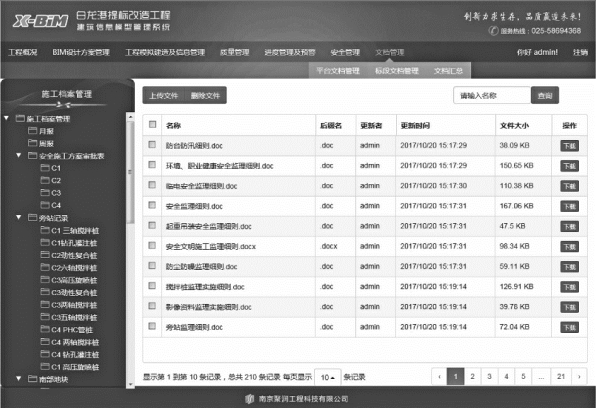Viewport: 596px width, 408px height.
Task: Click the 上传文件 button
Action: coord(163,95)
